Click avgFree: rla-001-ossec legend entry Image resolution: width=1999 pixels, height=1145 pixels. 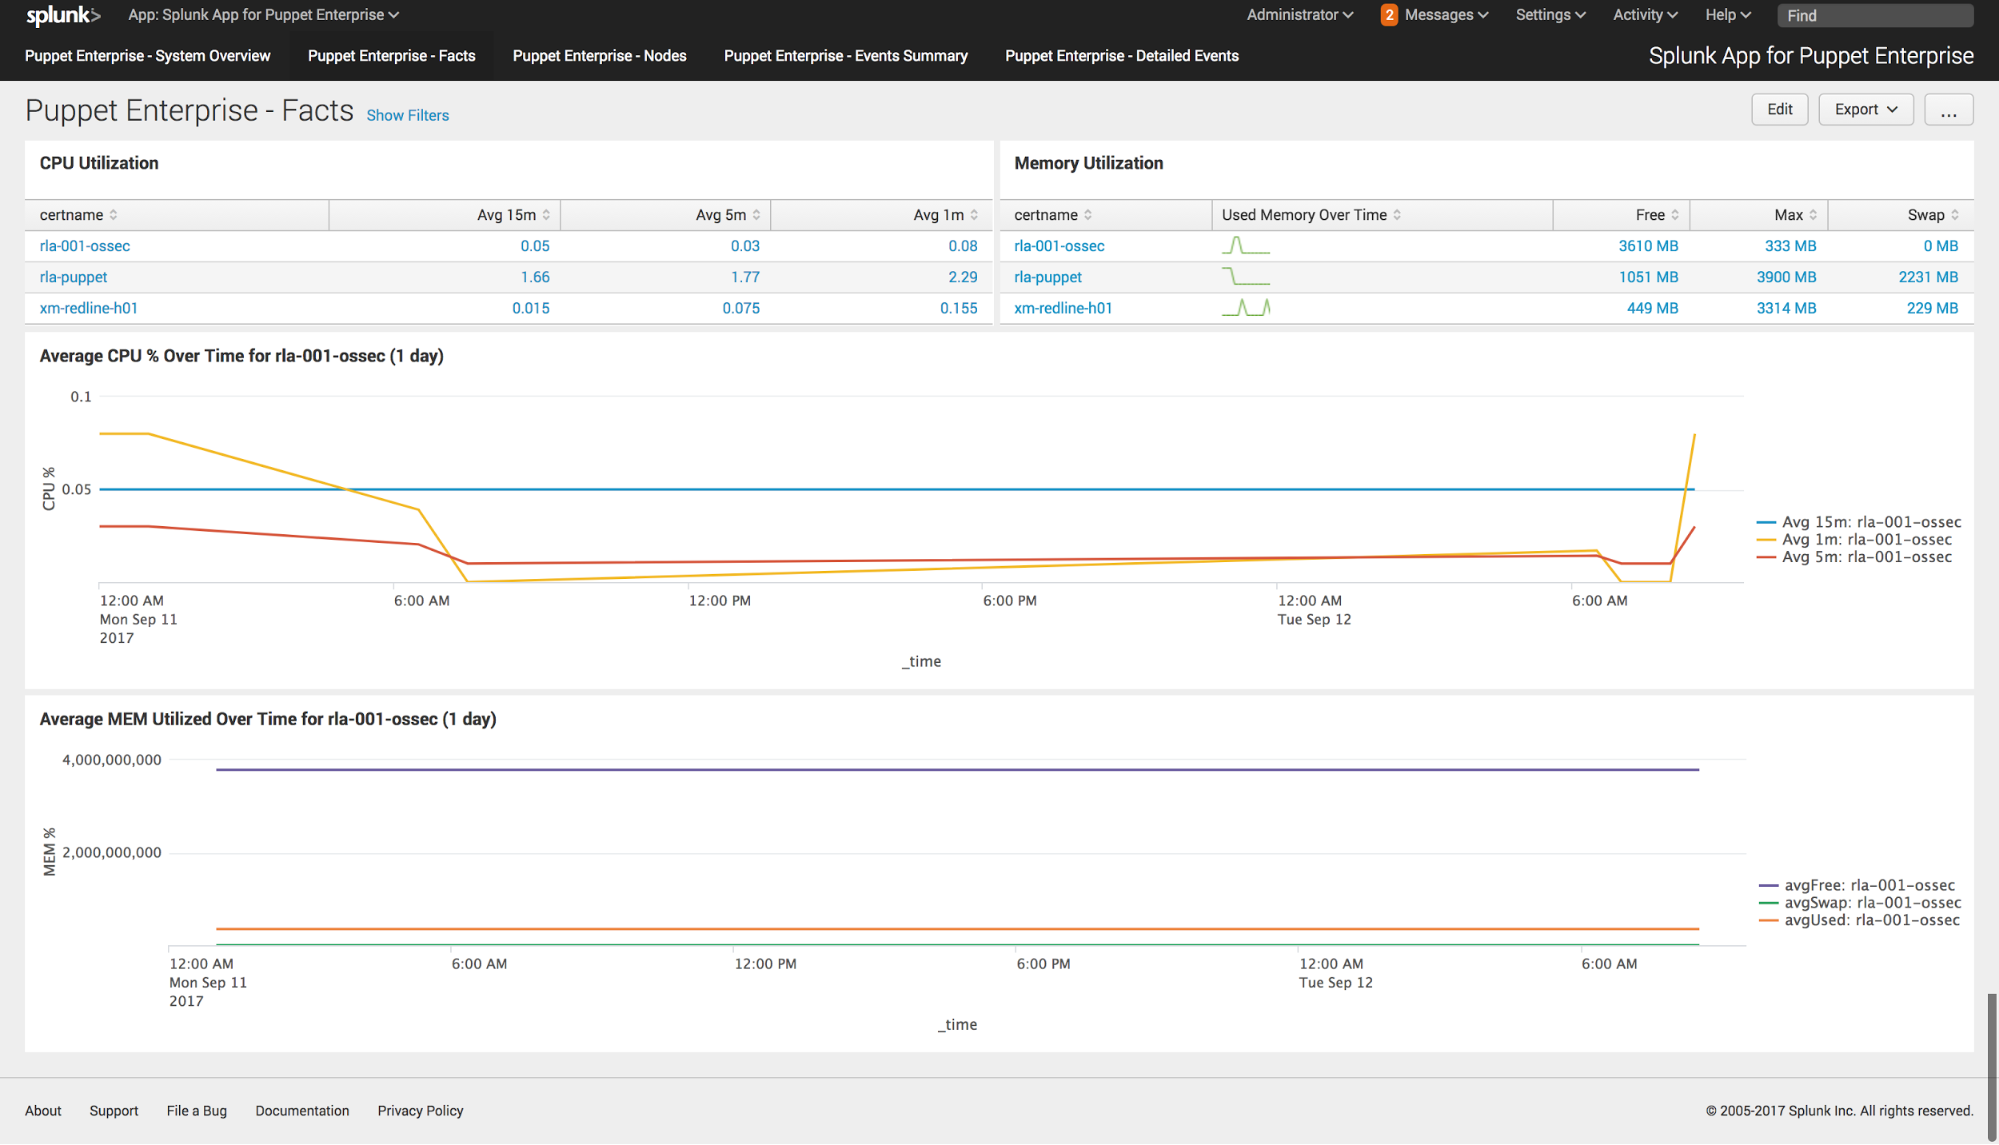(x=1857, y=885)
